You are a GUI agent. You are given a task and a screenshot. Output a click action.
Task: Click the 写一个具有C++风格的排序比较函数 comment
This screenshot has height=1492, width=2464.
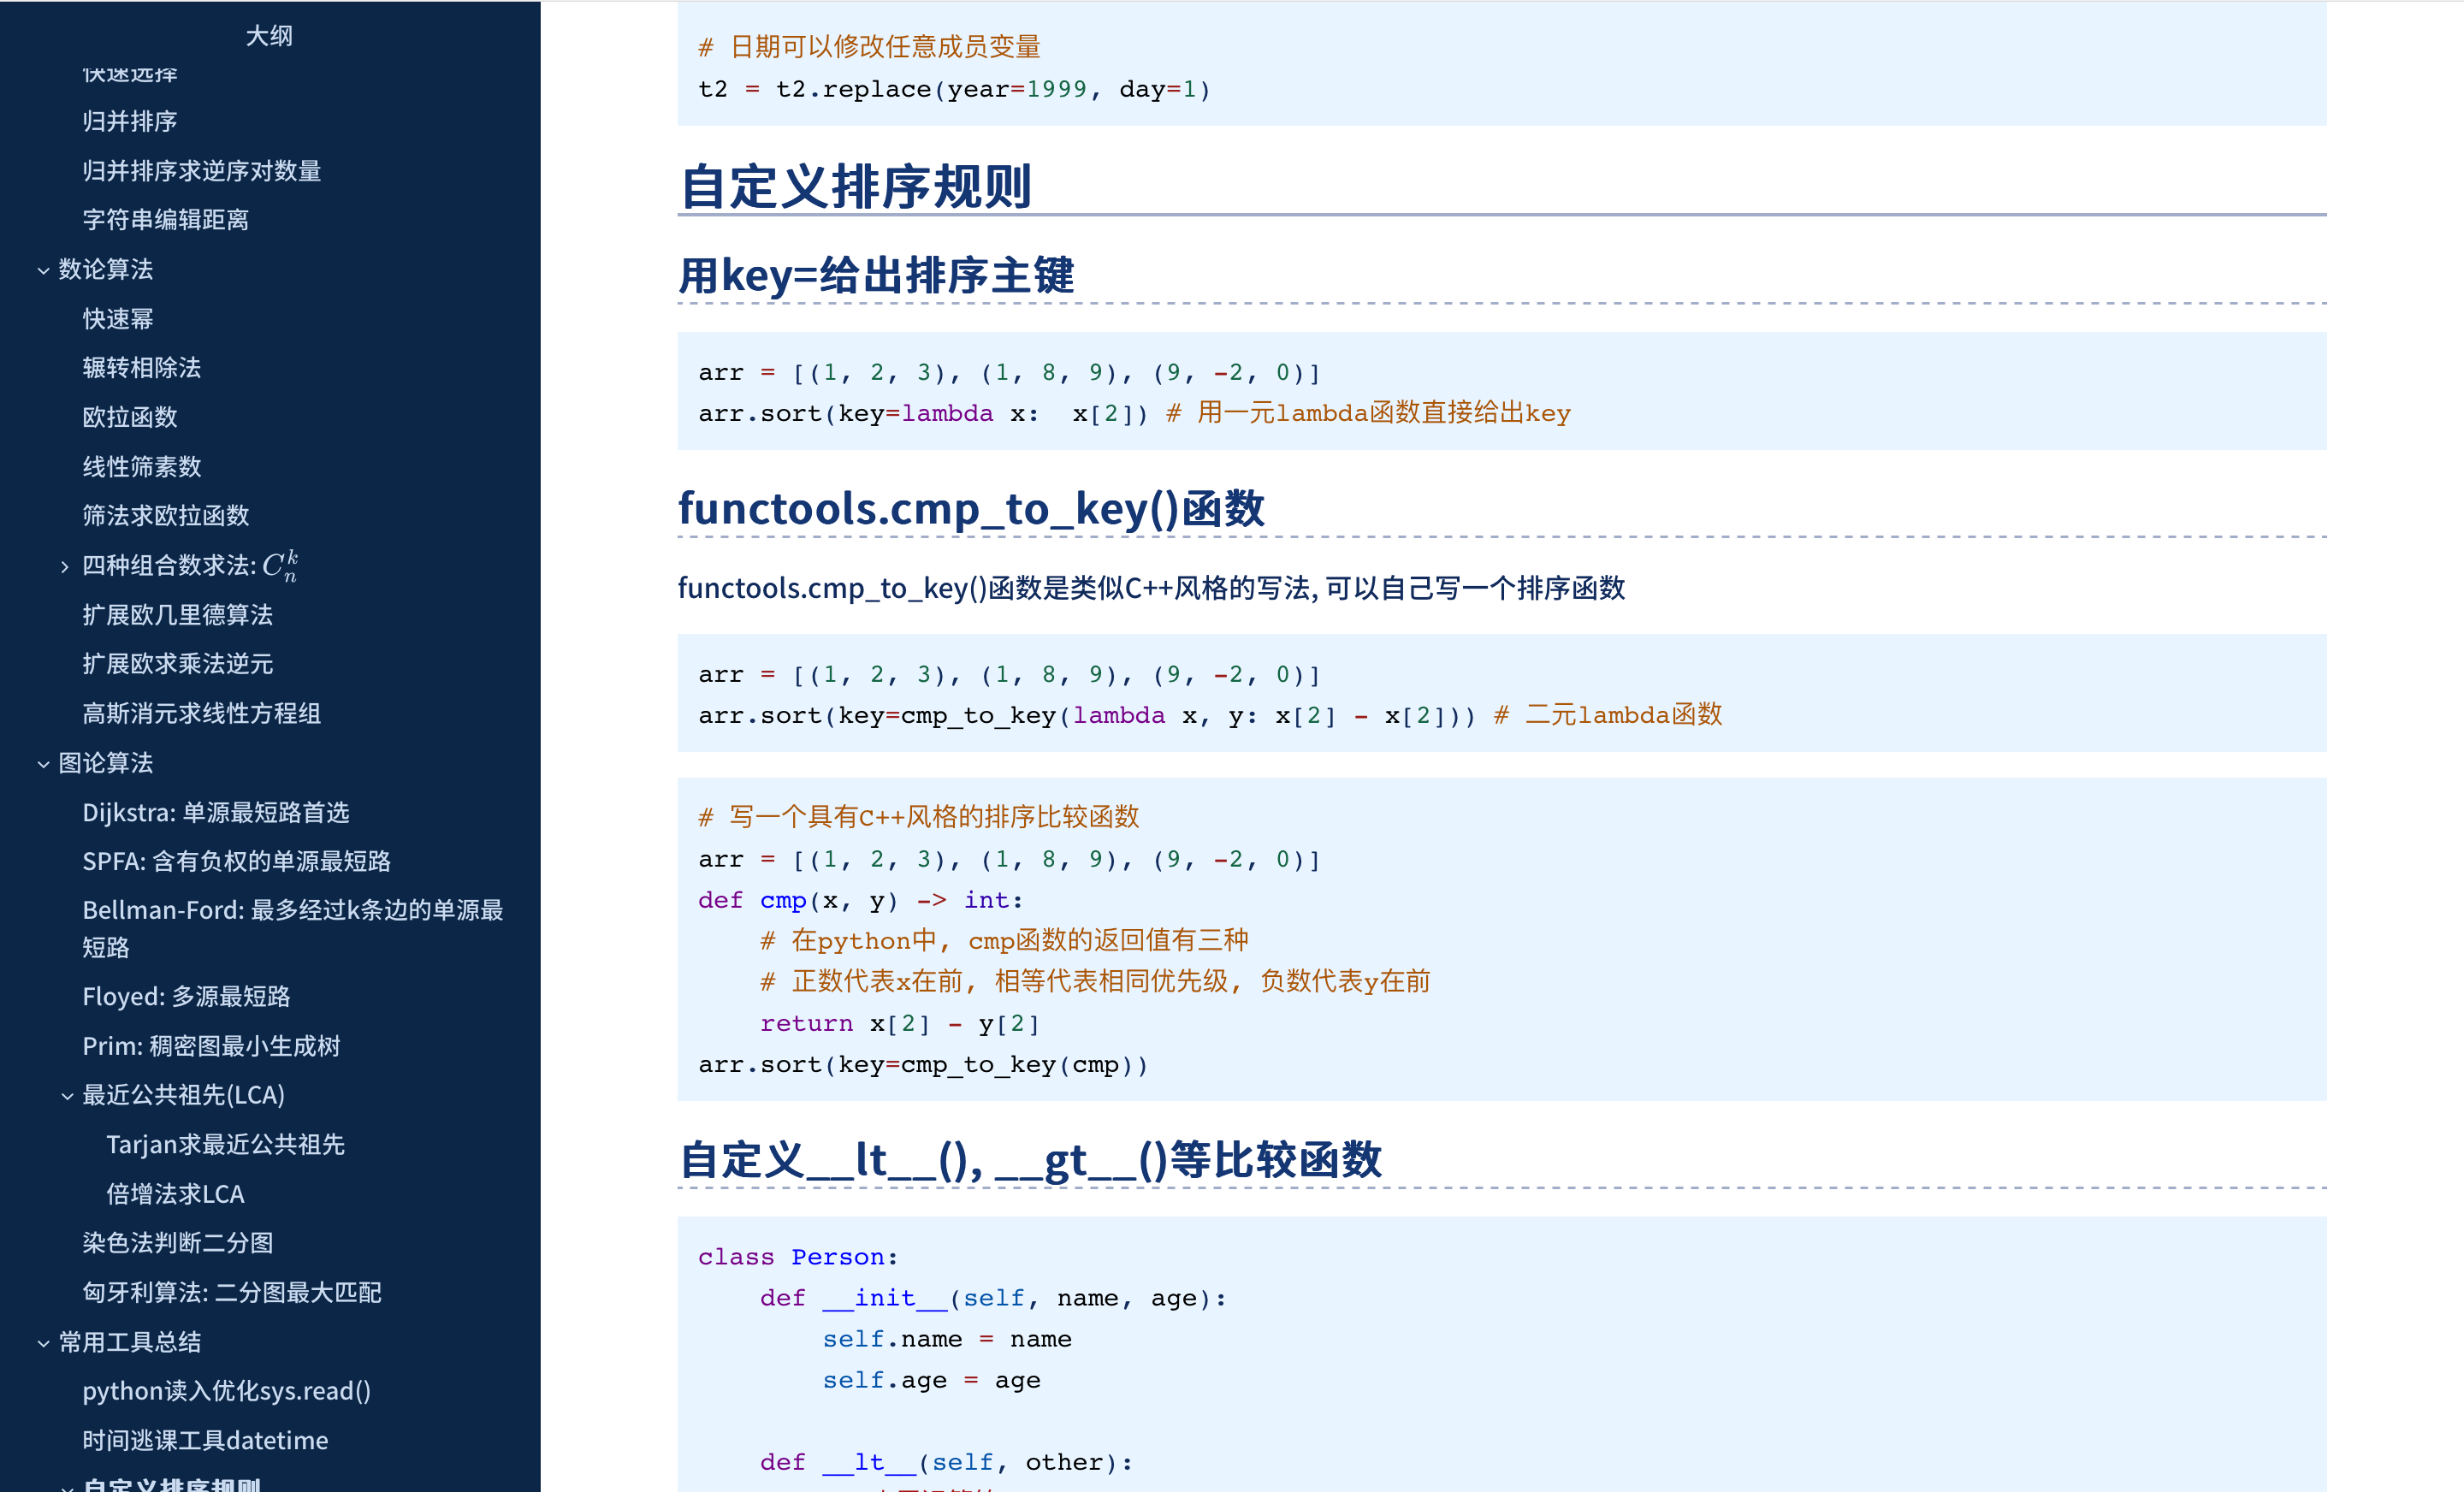pyautogui.click(x=919, y=817)
